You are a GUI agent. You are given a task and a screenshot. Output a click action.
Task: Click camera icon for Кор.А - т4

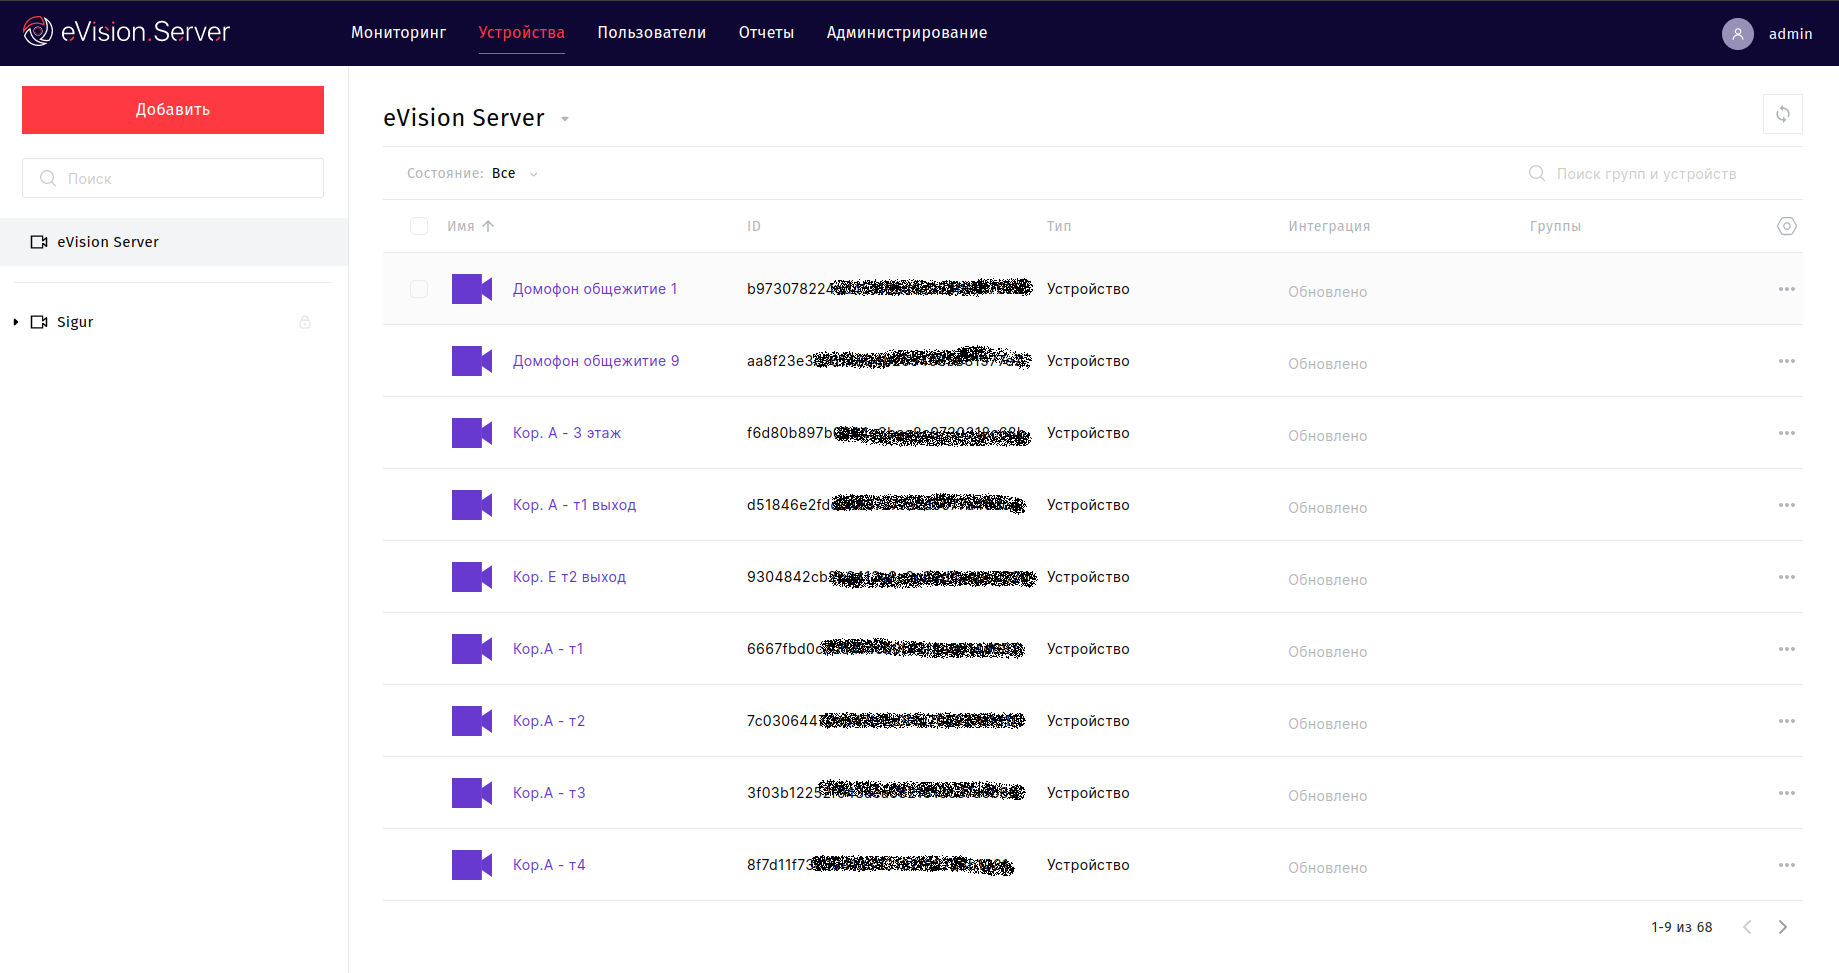[x=472, y=865]
